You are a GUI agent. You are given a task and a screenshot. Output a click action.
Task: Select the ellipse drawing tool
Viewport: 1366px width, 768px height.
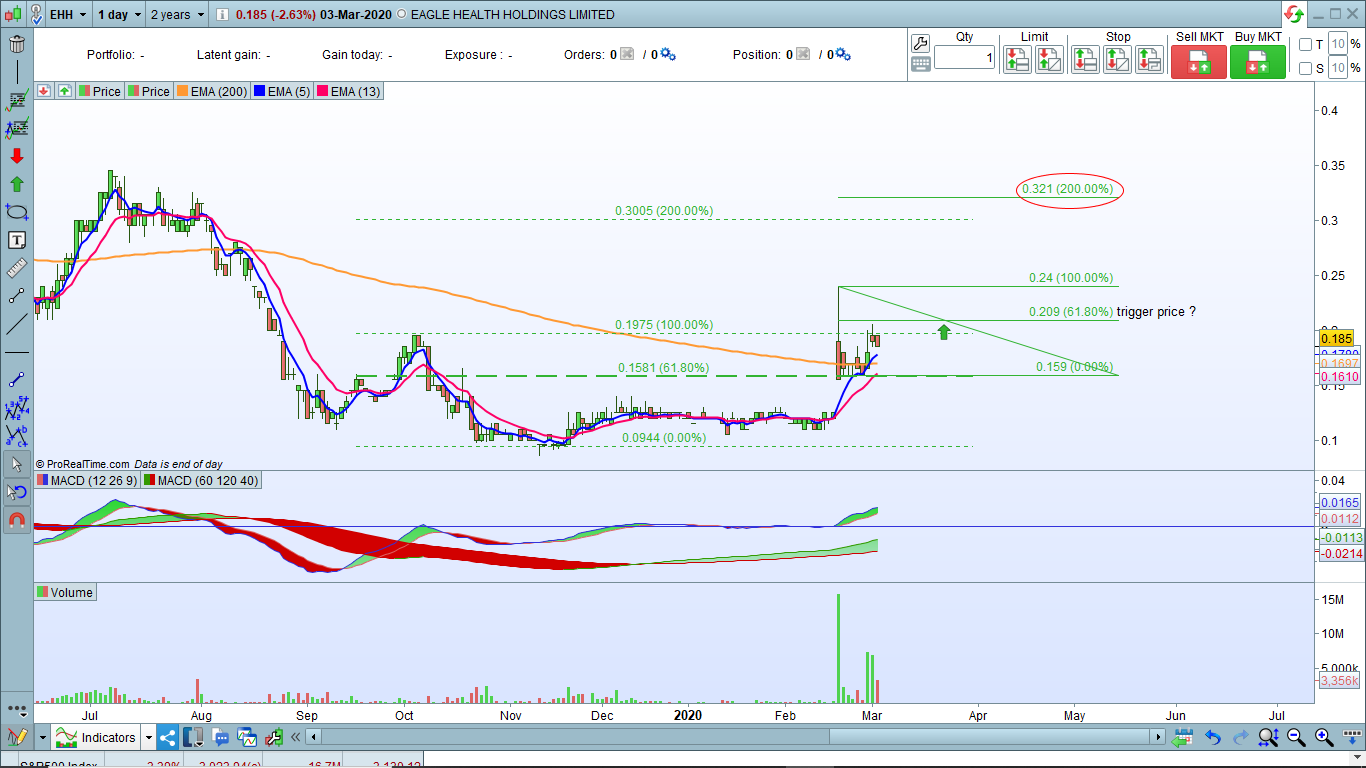[x=16, y=212]
